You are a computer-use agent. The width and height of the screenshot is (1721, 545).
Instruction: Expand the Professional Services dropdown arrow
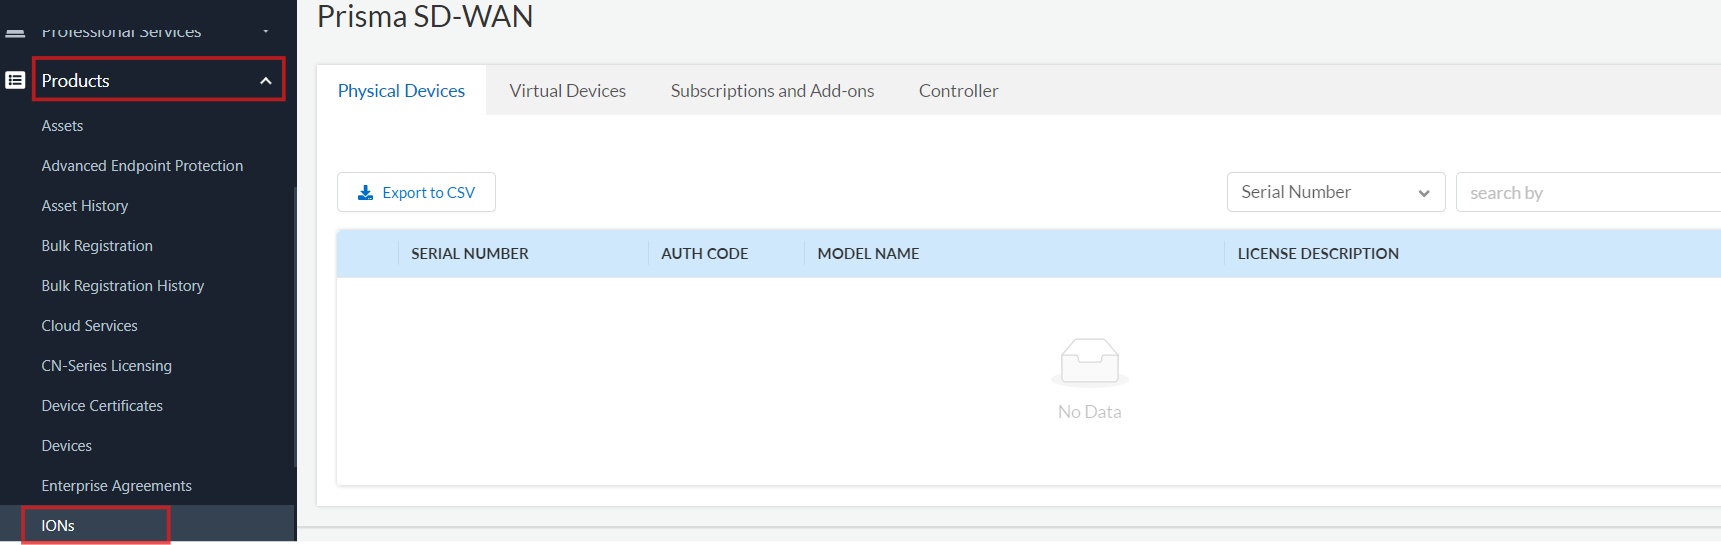pyautogui.click(x=266, y=32)
